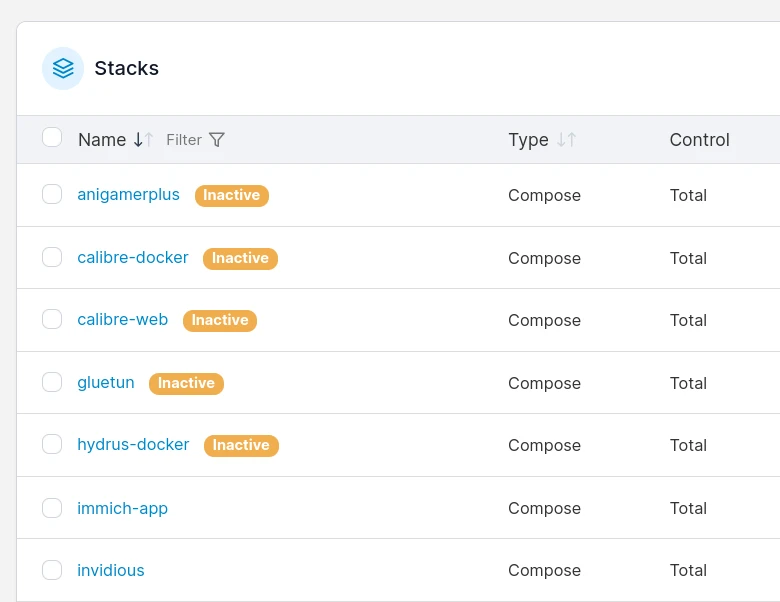Open the calibre-docker stack

pos(132,258)
